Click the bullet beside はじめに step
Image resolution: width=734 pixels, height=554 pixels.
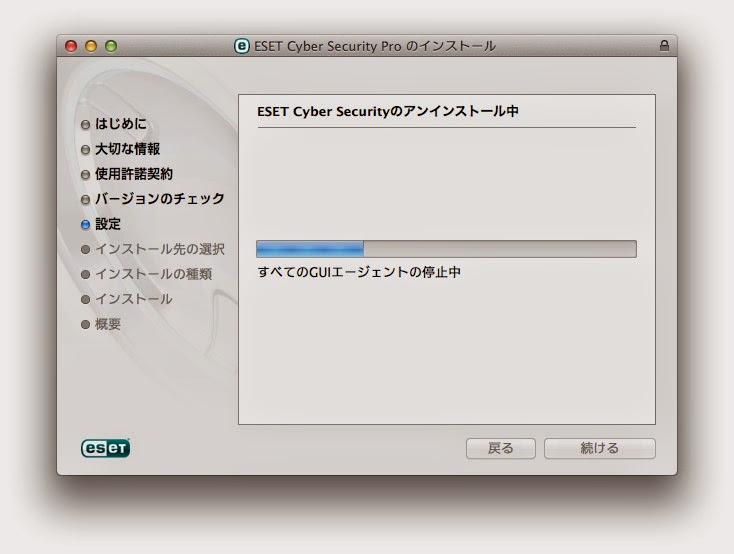click(x=85, y=125)
